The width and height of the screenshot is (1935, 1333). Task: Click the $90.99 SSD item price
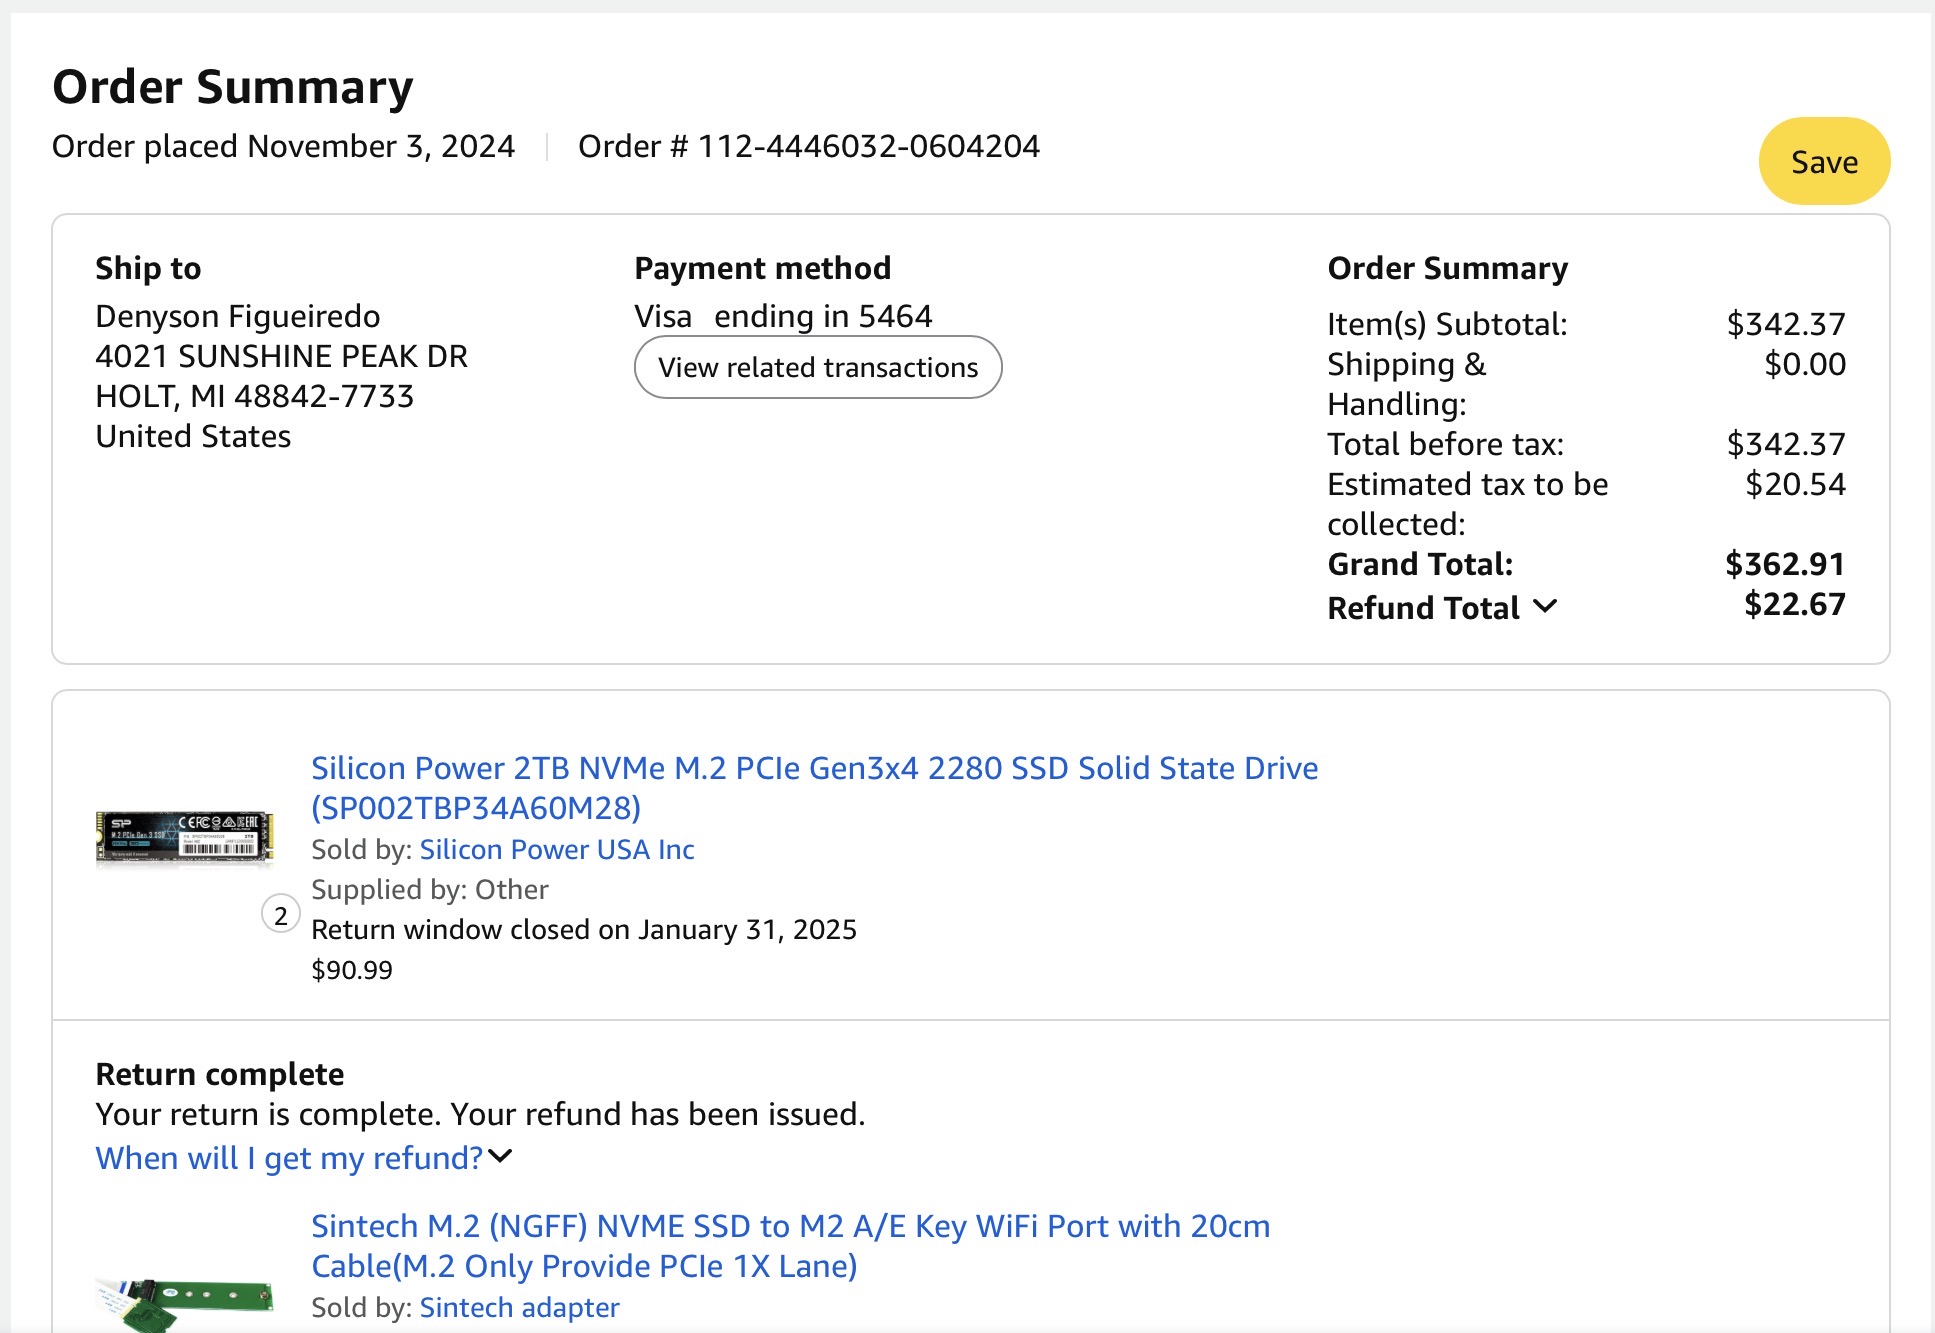[352, 970]
